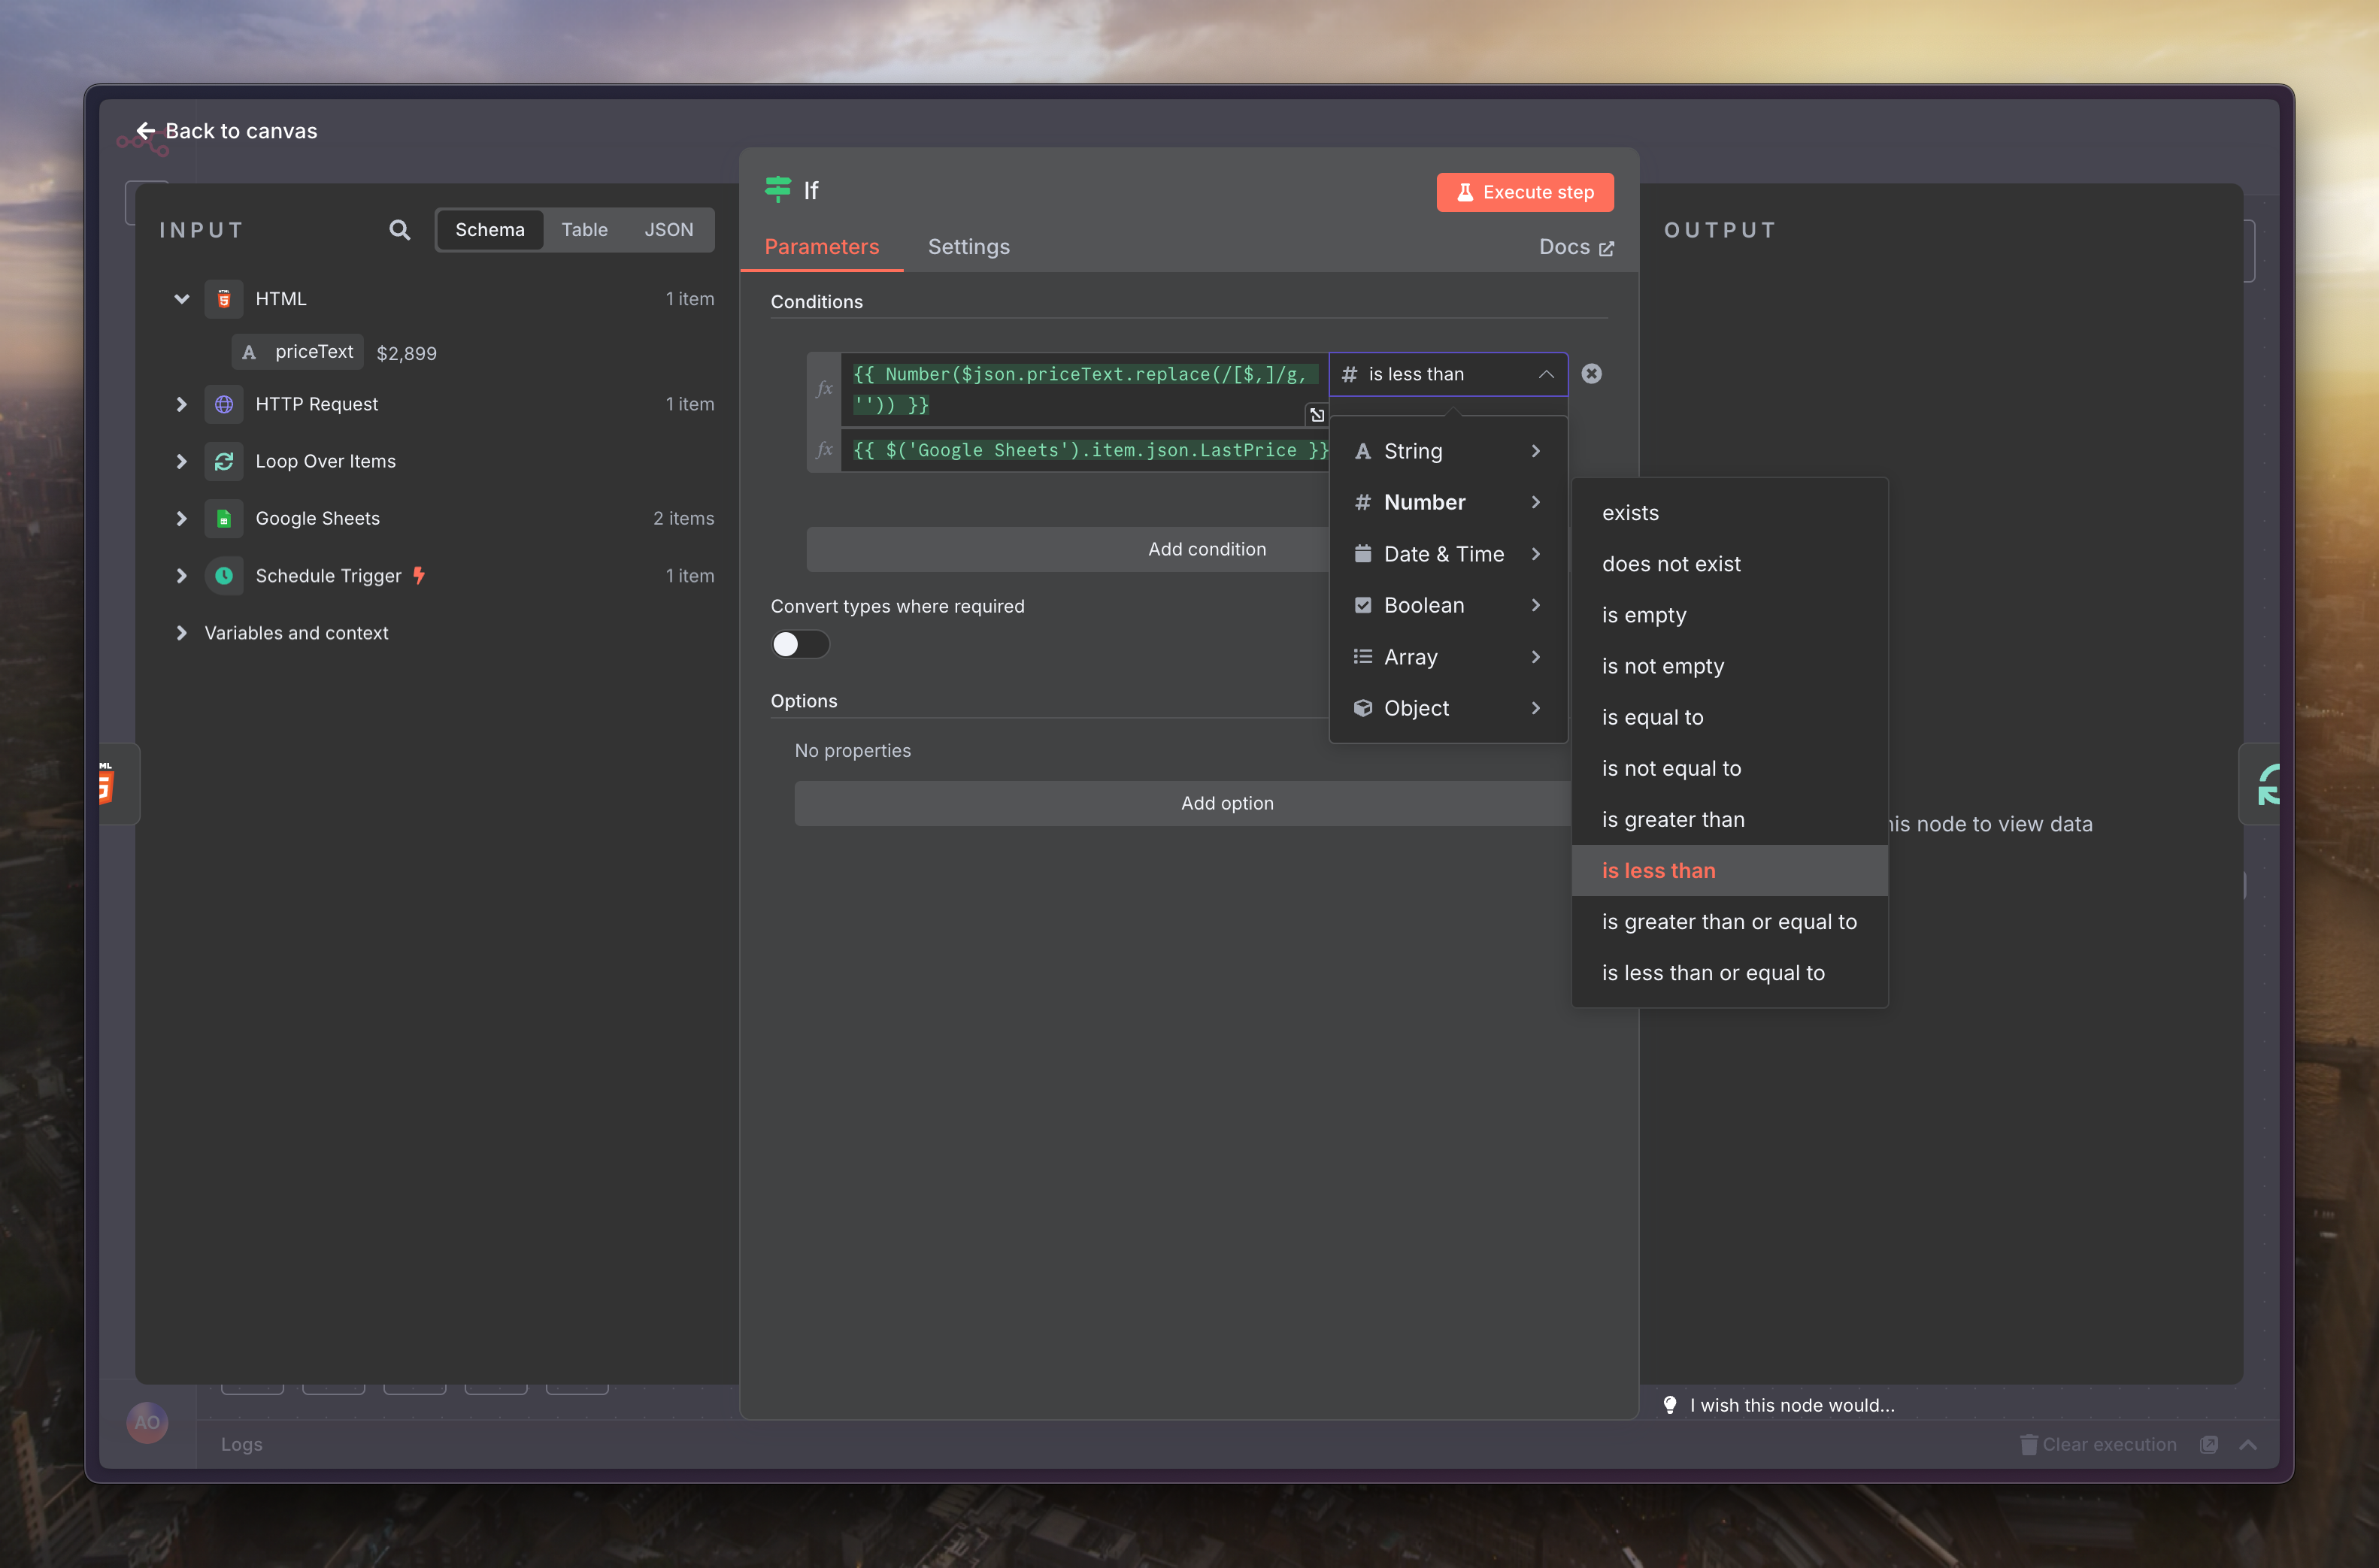Click the Loop Over Items icon
Viewport: 2379px width, 1568px height.
(224, 461)
